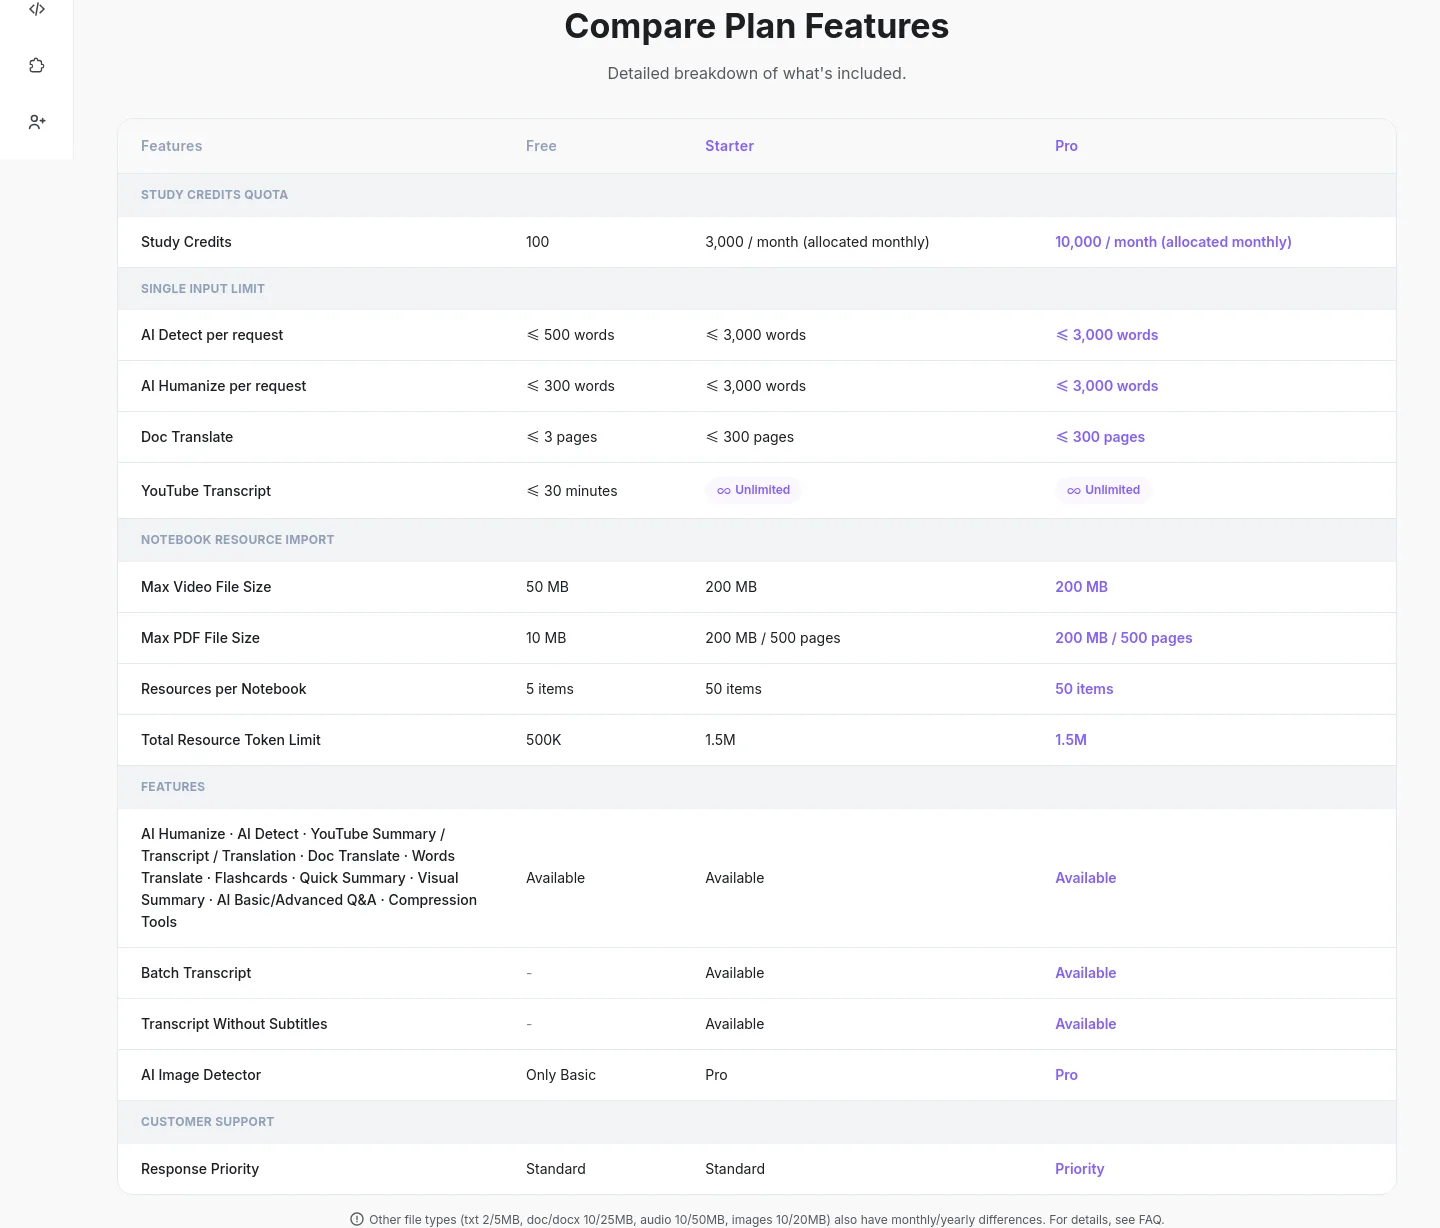Image resolution: width=1440 pixels, height=1228 pixels.
Task: Click the Starter plan's Unlimited badge for YouTube Transcript
Action: [x=754, y=490]
